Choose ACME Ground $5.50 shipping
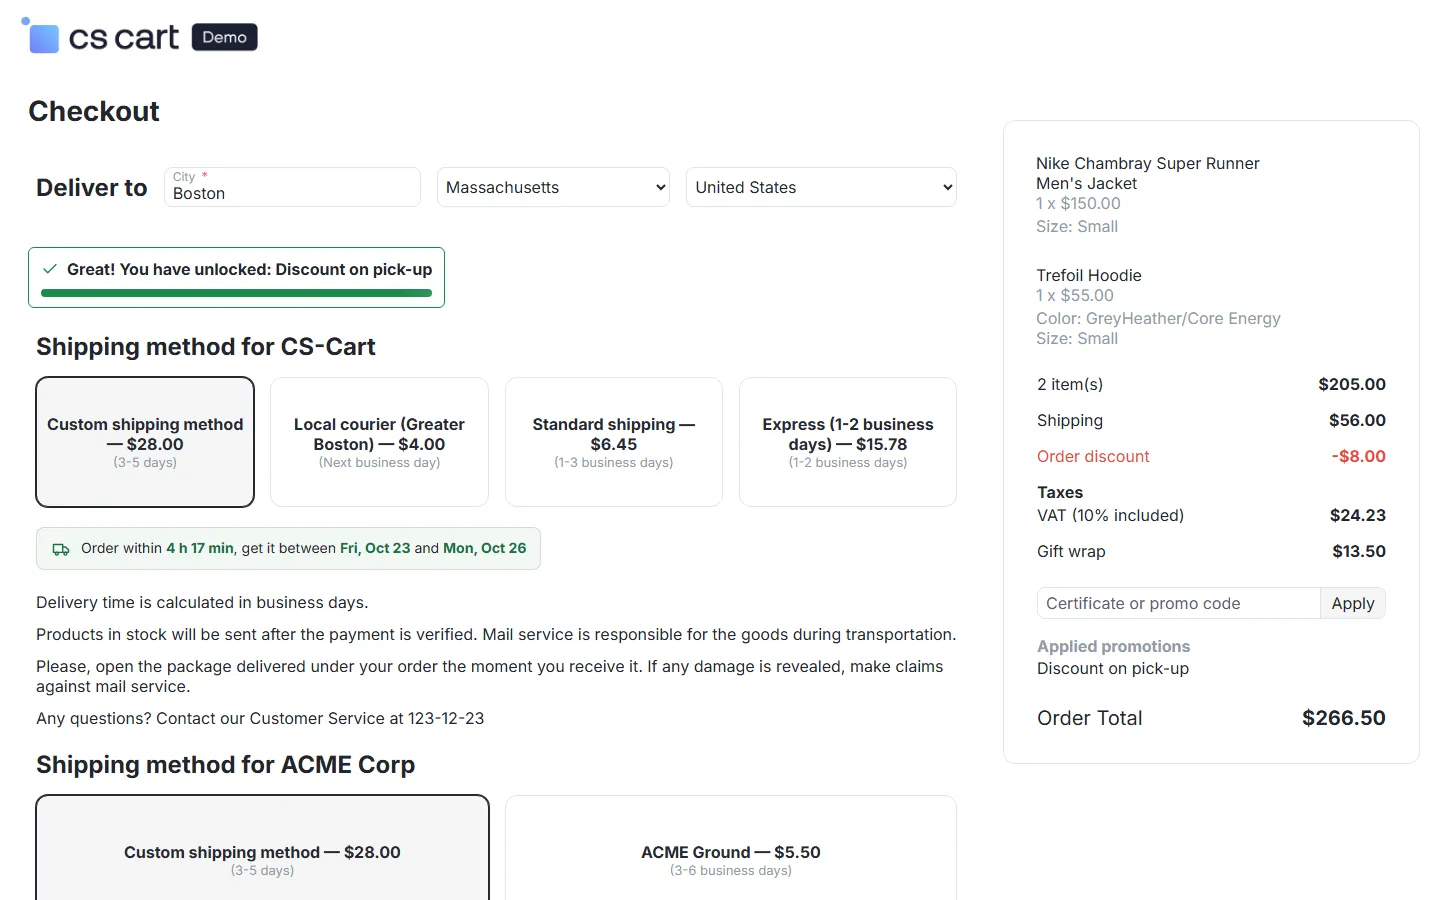This screenshot has width=1440, height=900. point(731,849)
